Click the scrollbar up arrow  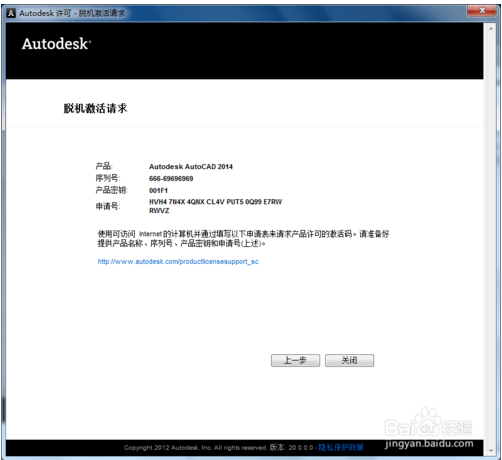(491, 29)
